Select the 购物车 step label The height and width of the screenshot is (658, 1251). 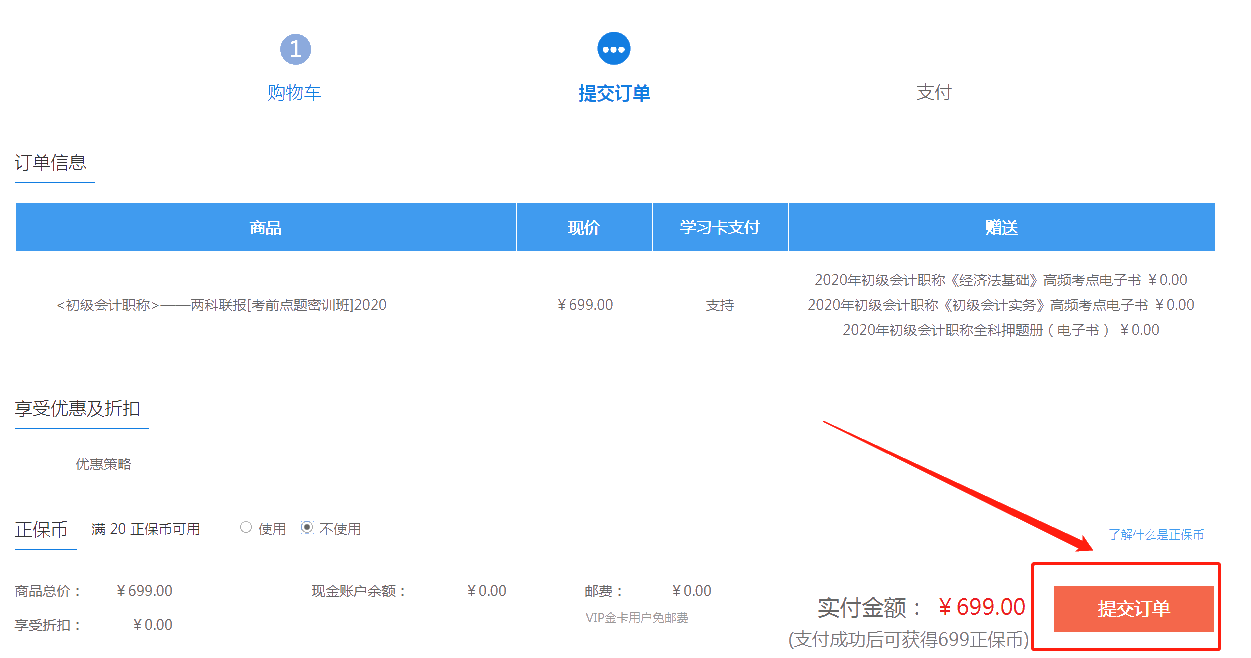(x=294, y=91)
